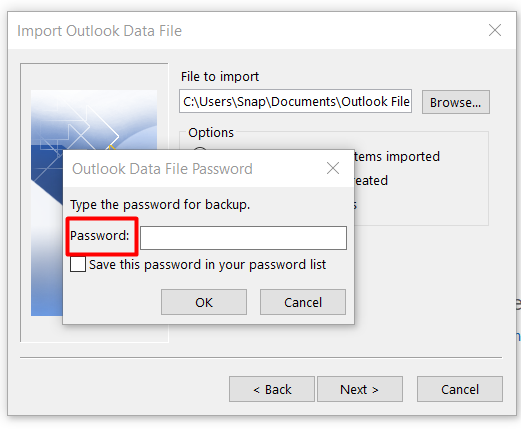Confirm the password with OK
The image size is (521, 434).
(x=204, y=302)
